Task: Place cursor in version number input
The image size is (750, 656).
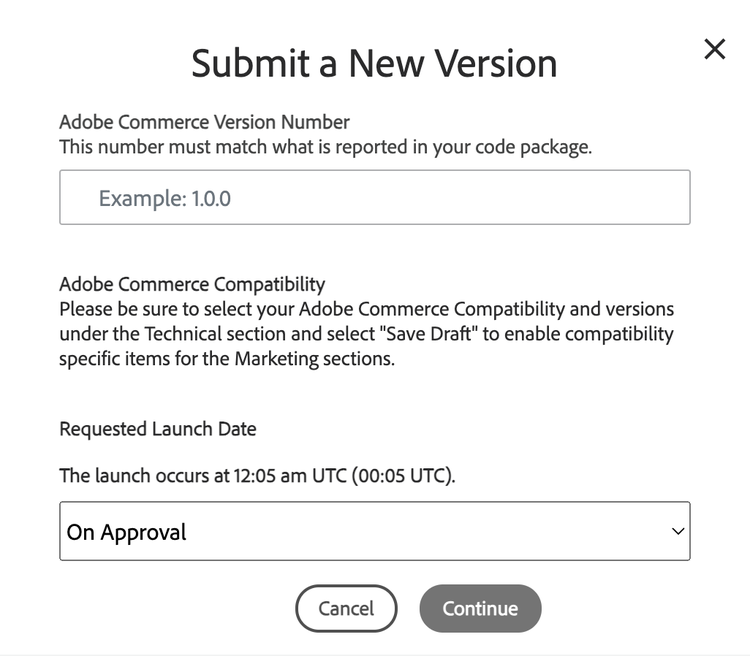Action: (374, 197)
